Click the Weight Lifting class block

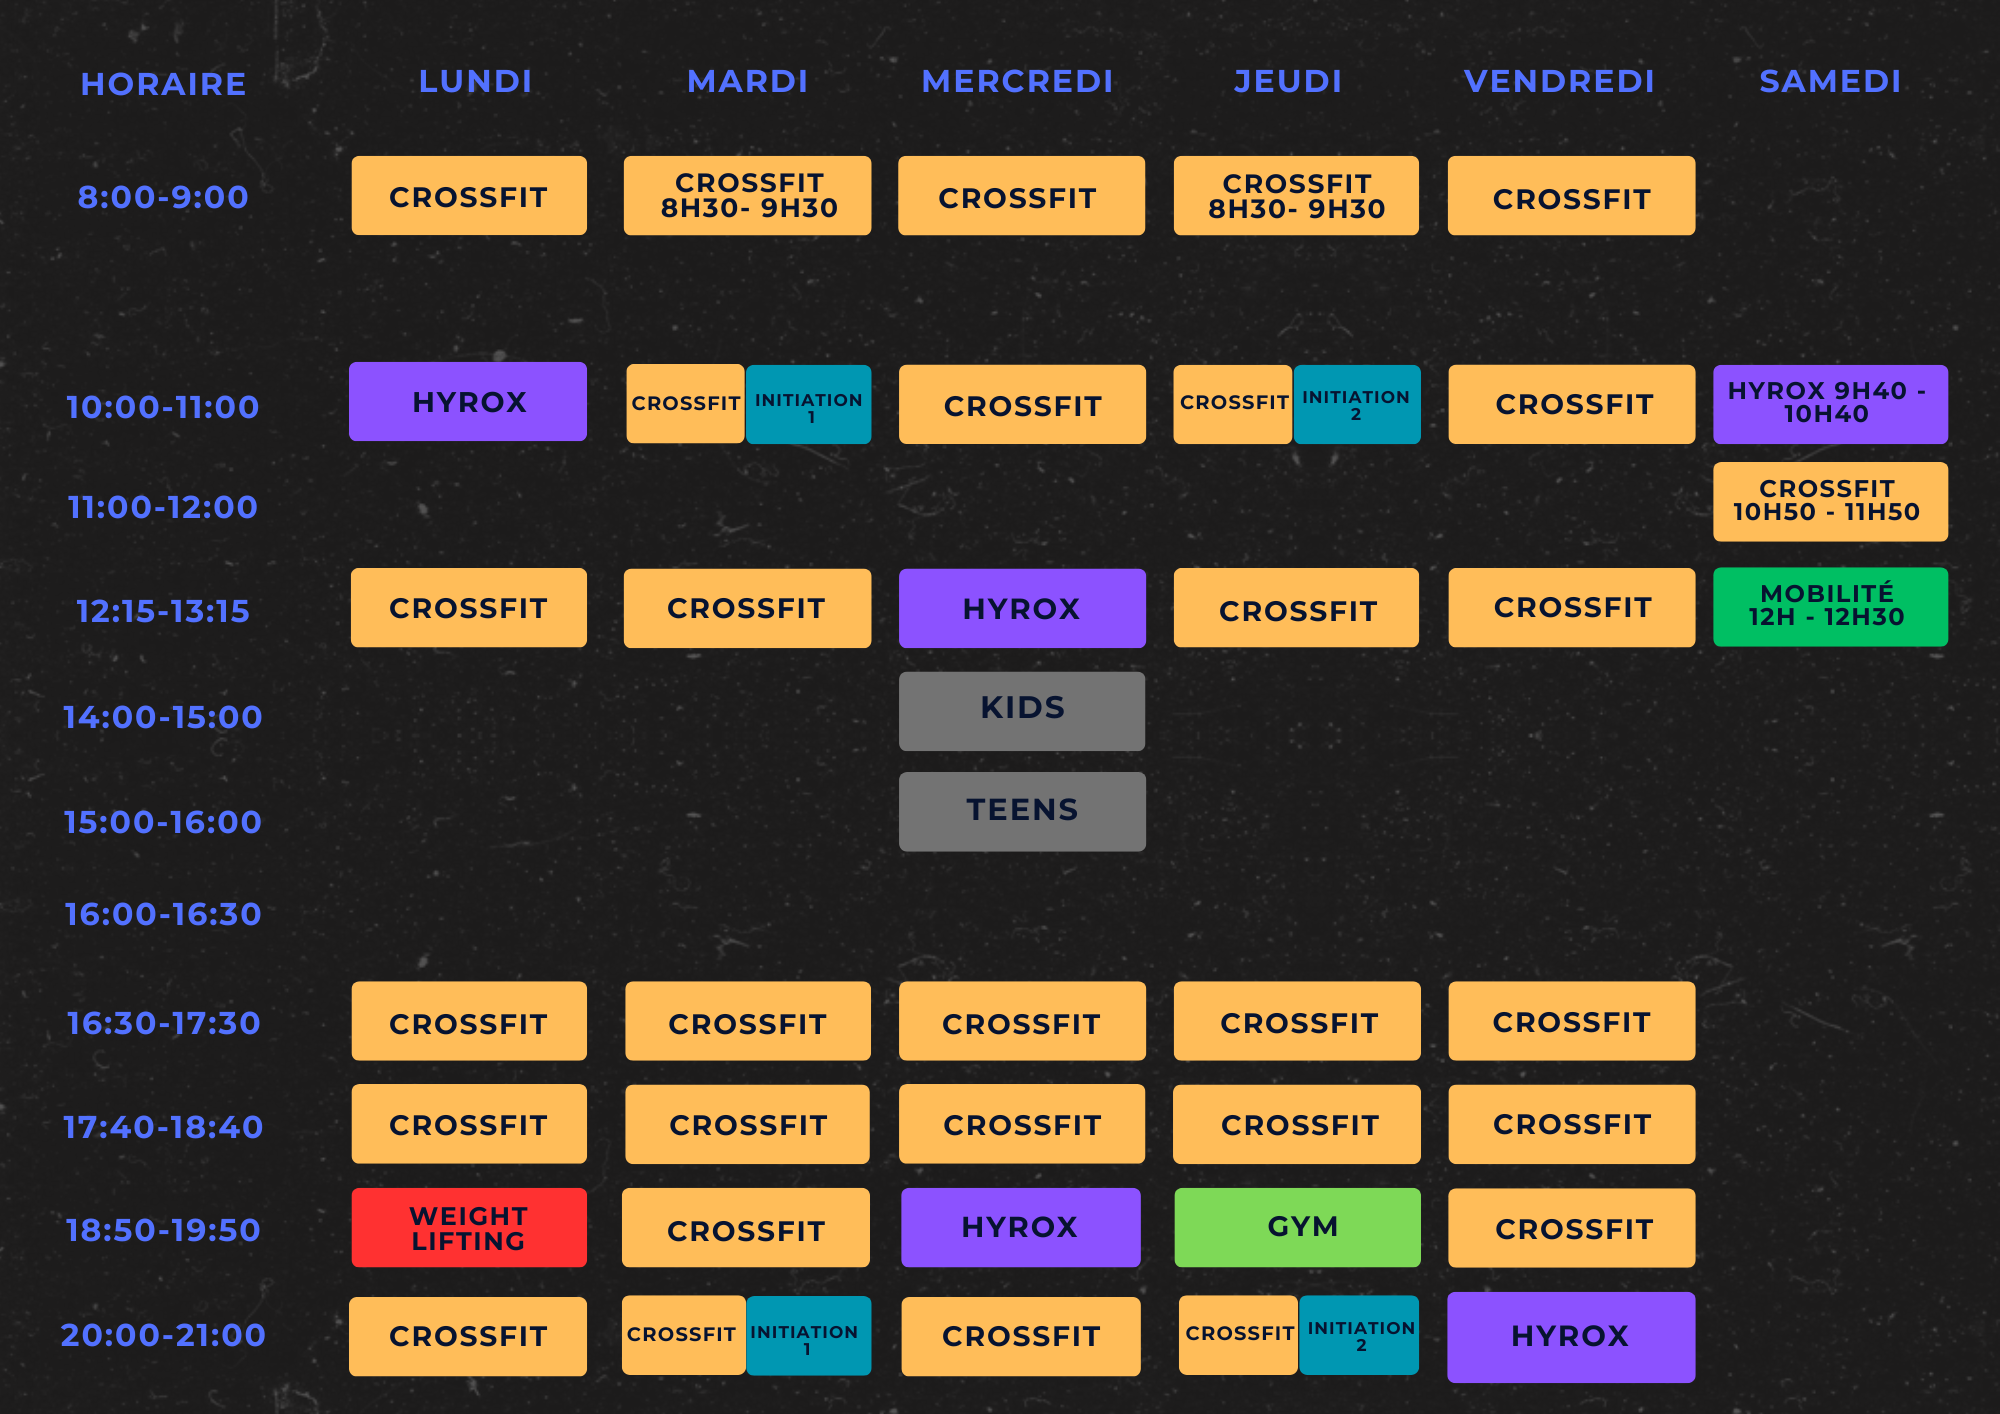[468, 1228]
